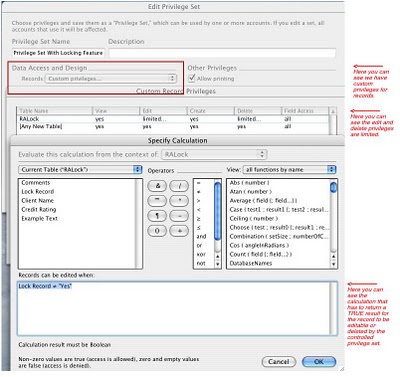Toggle the Allow printing checkbox
Viewport: 400px width, 377px height.
pos(192,78)
